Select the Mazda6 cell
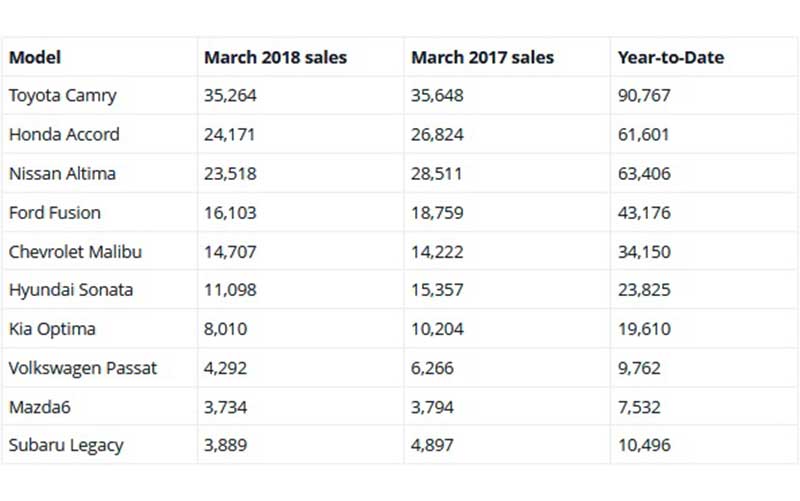Screen dimensions: 800x501 40,407
